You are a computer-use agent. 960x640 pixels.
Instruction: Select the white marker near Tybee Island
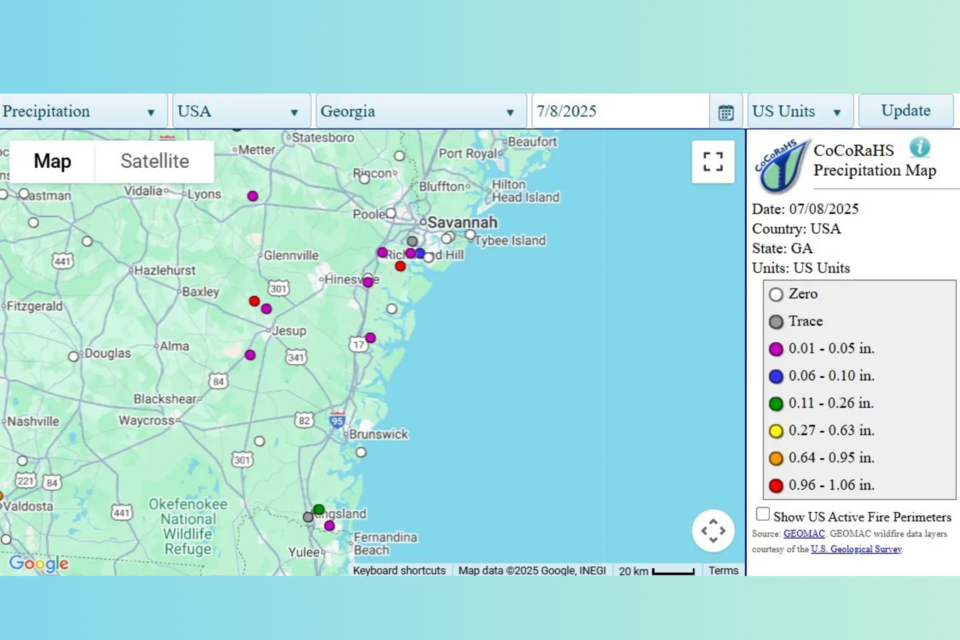click(470, 235)
